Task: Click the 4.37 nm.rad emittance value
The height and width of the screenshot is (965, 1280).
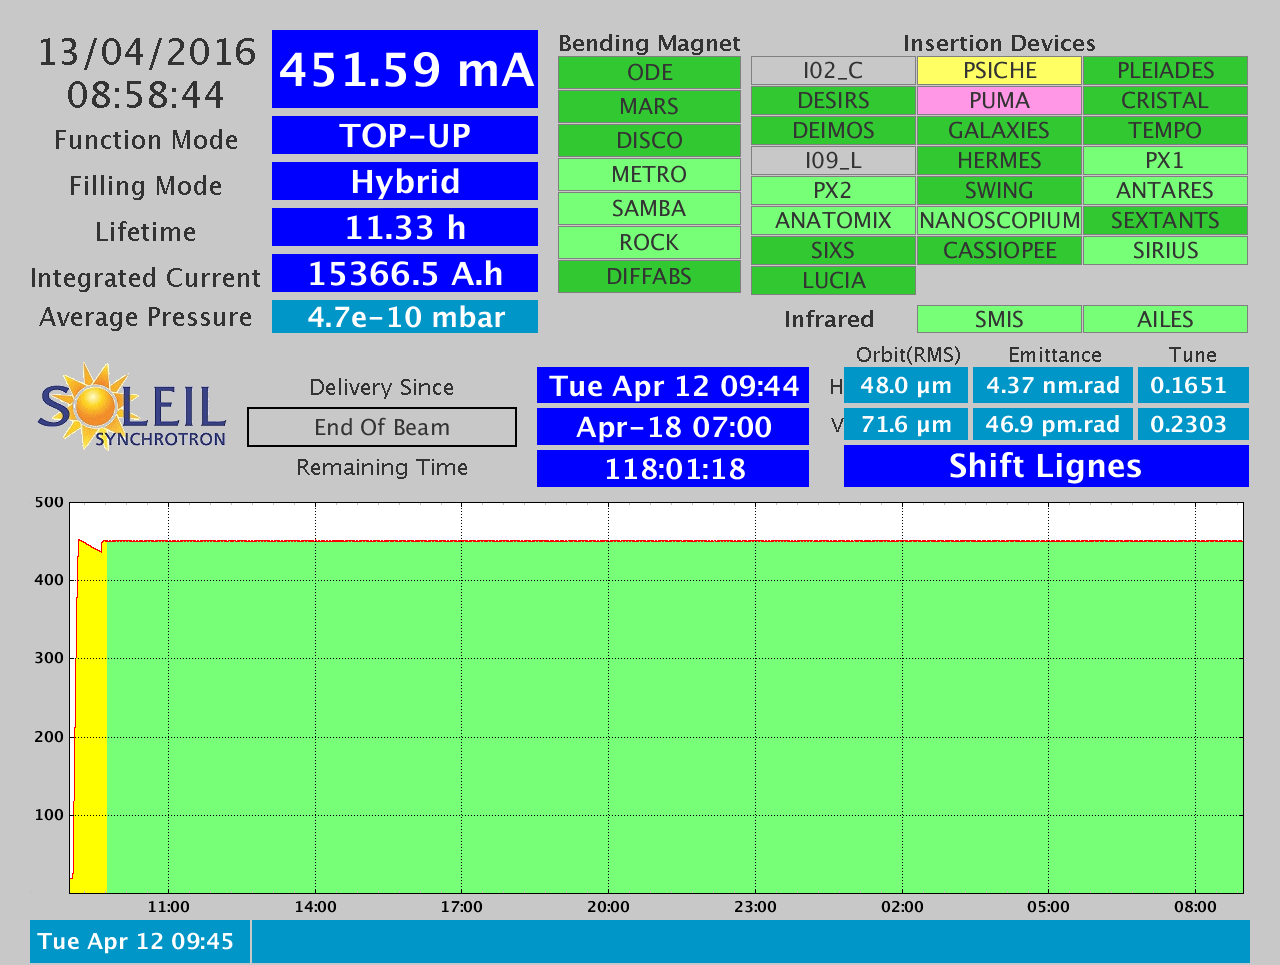Action: 1053,385
